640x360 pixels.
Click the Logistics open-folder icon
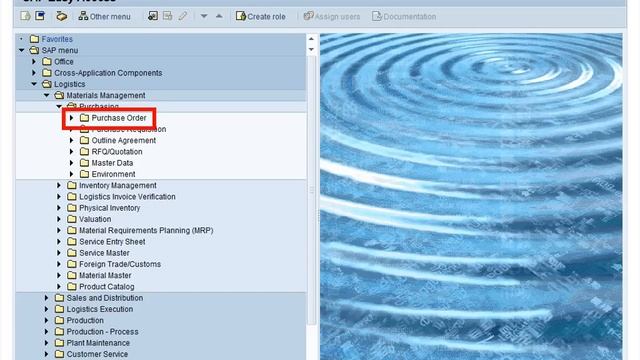[47, 84]
